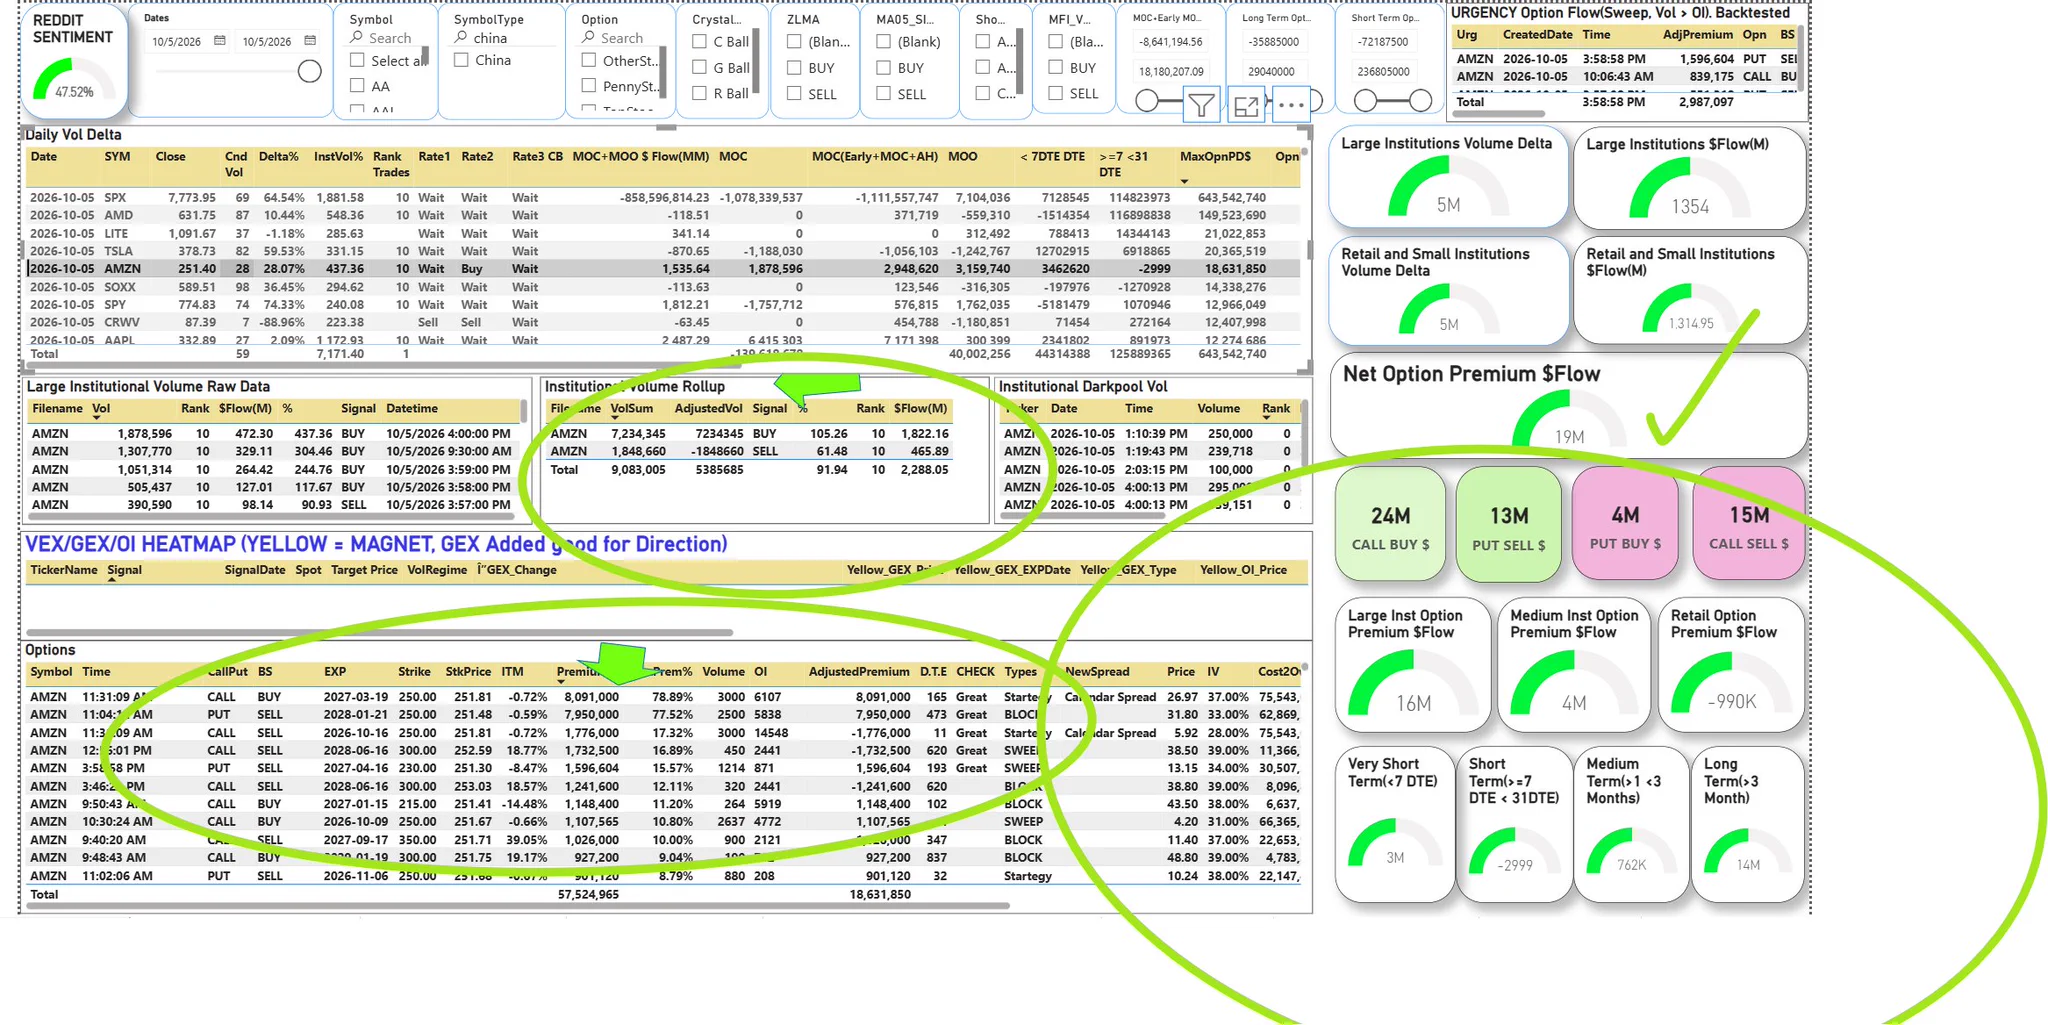Click the CALL BUY $ 24M card
Screen dimensions: 2048x1025
(1390, 524)
